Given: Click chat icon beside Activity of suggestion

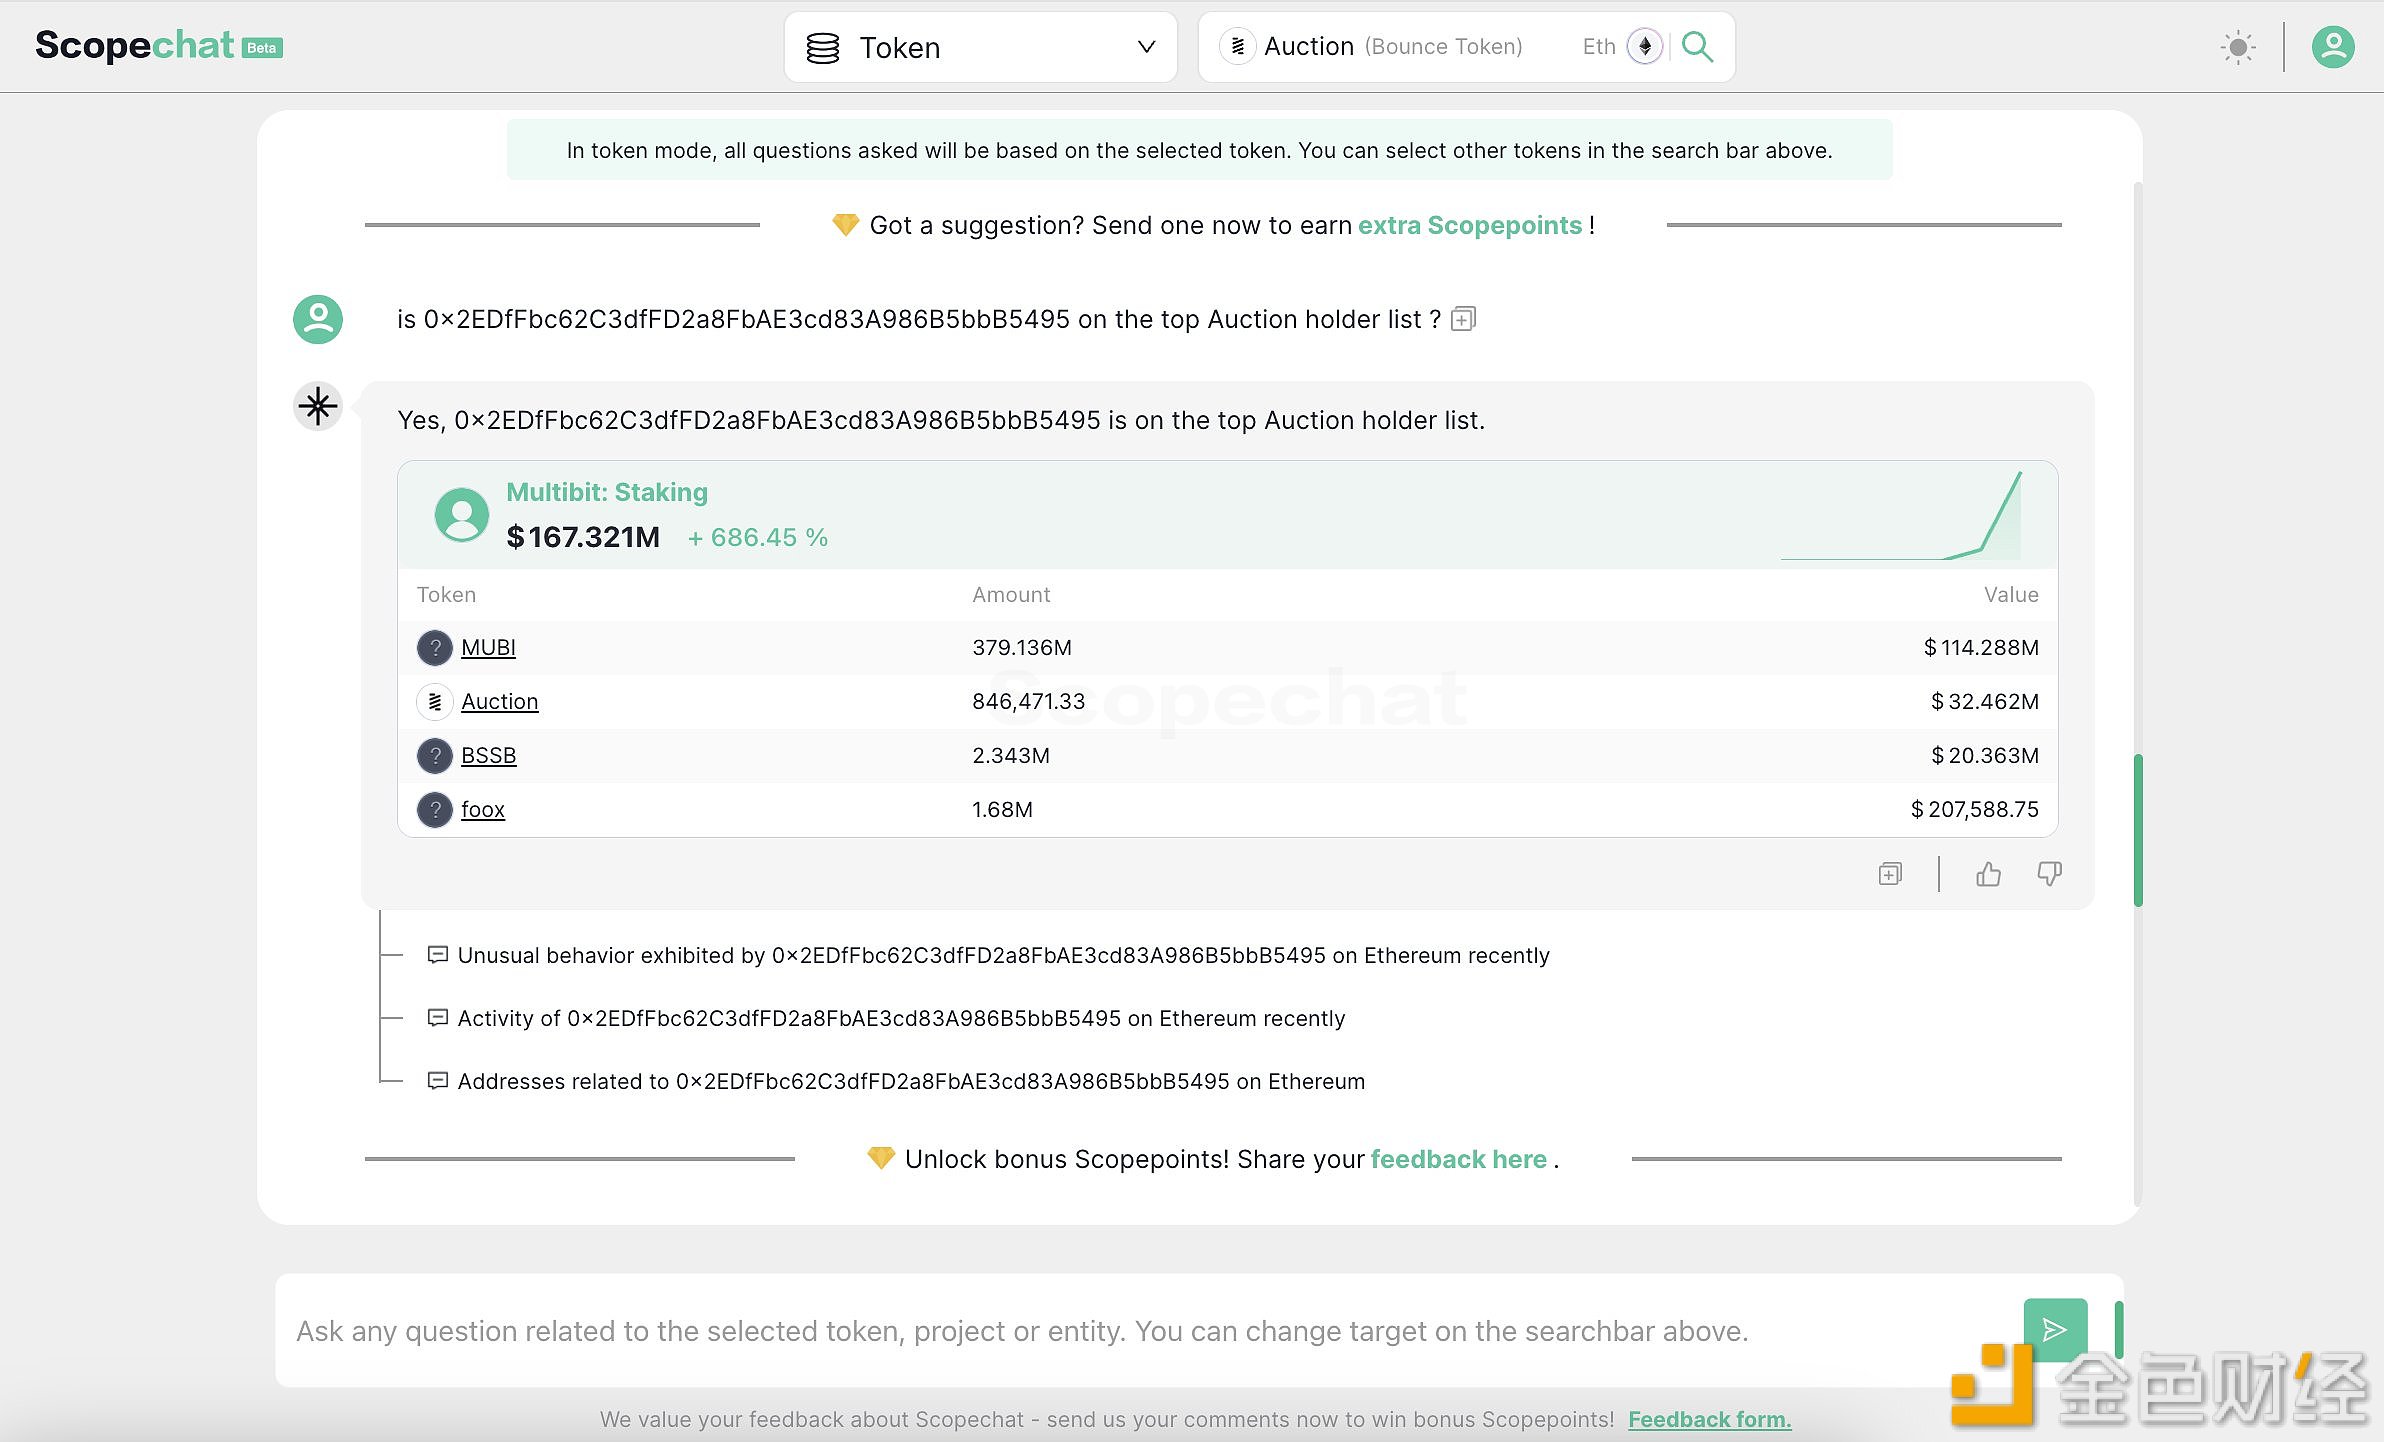Looking at the screenshot, I should [437, 1018].
